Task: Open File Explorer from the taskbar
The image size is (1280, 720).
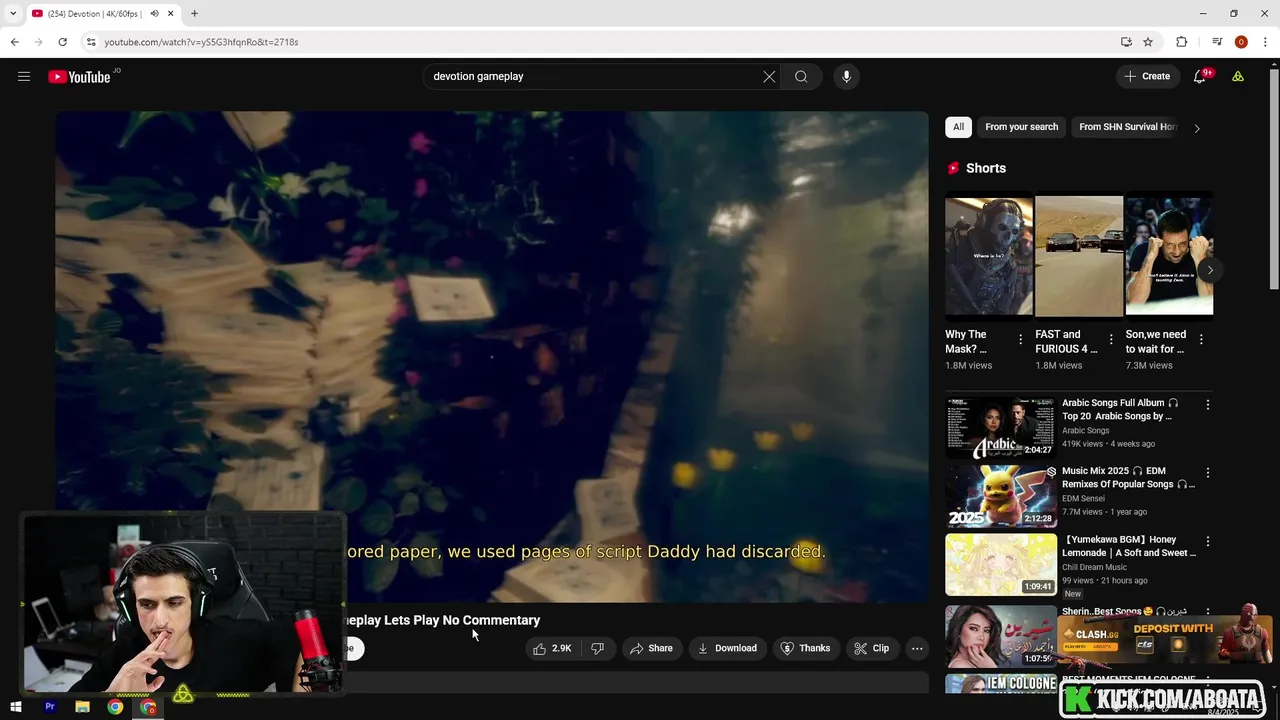Action: (82, 707)
